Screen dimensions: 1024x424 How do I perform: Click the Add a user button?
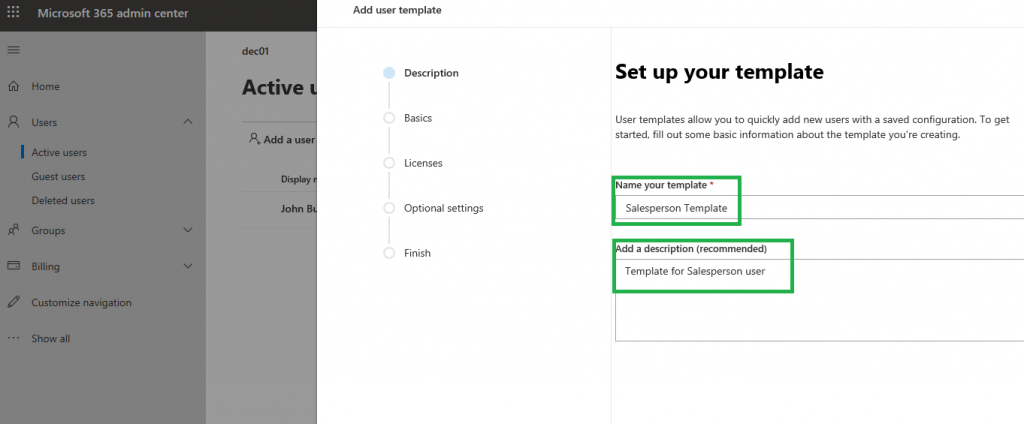tap(282, 140)
